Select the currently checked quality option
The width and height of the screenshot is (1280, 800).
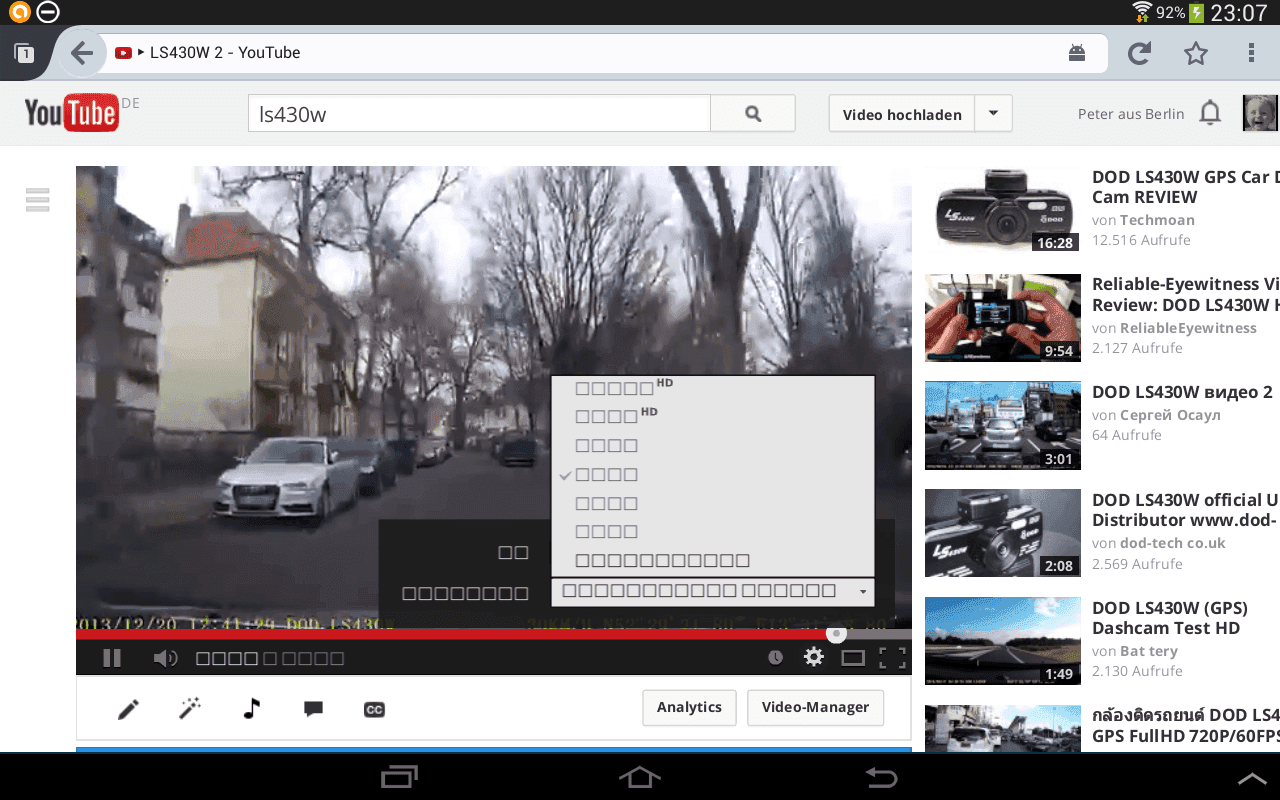713,474
